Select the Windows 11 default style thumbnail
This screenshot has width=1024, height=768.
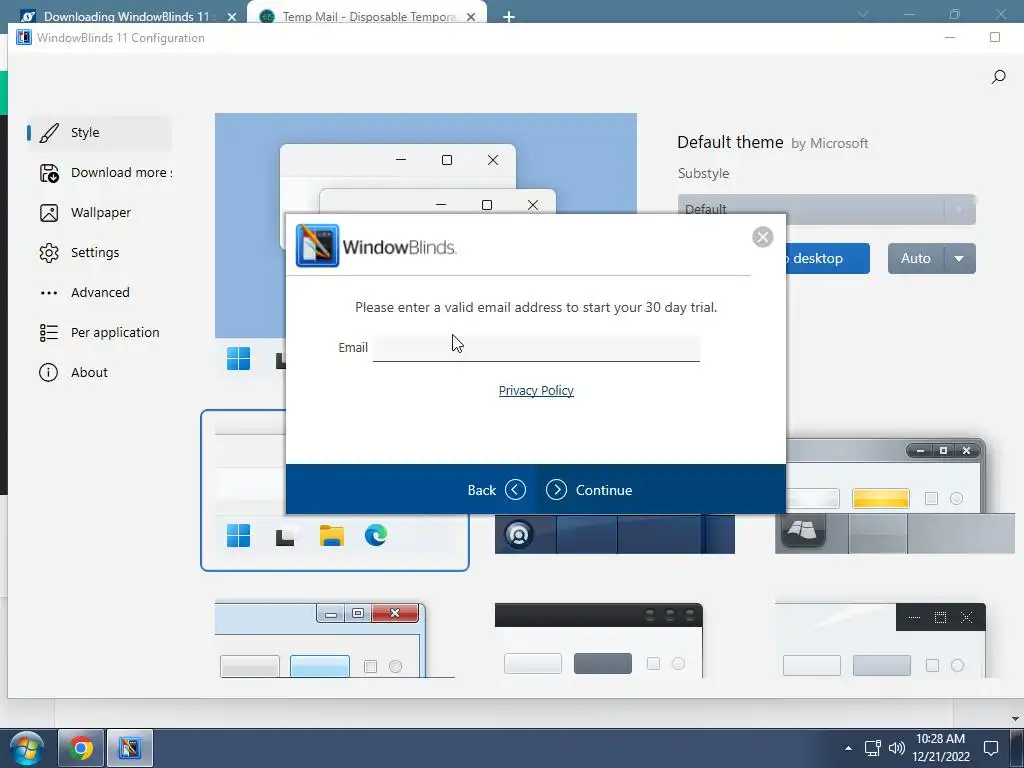334,490
